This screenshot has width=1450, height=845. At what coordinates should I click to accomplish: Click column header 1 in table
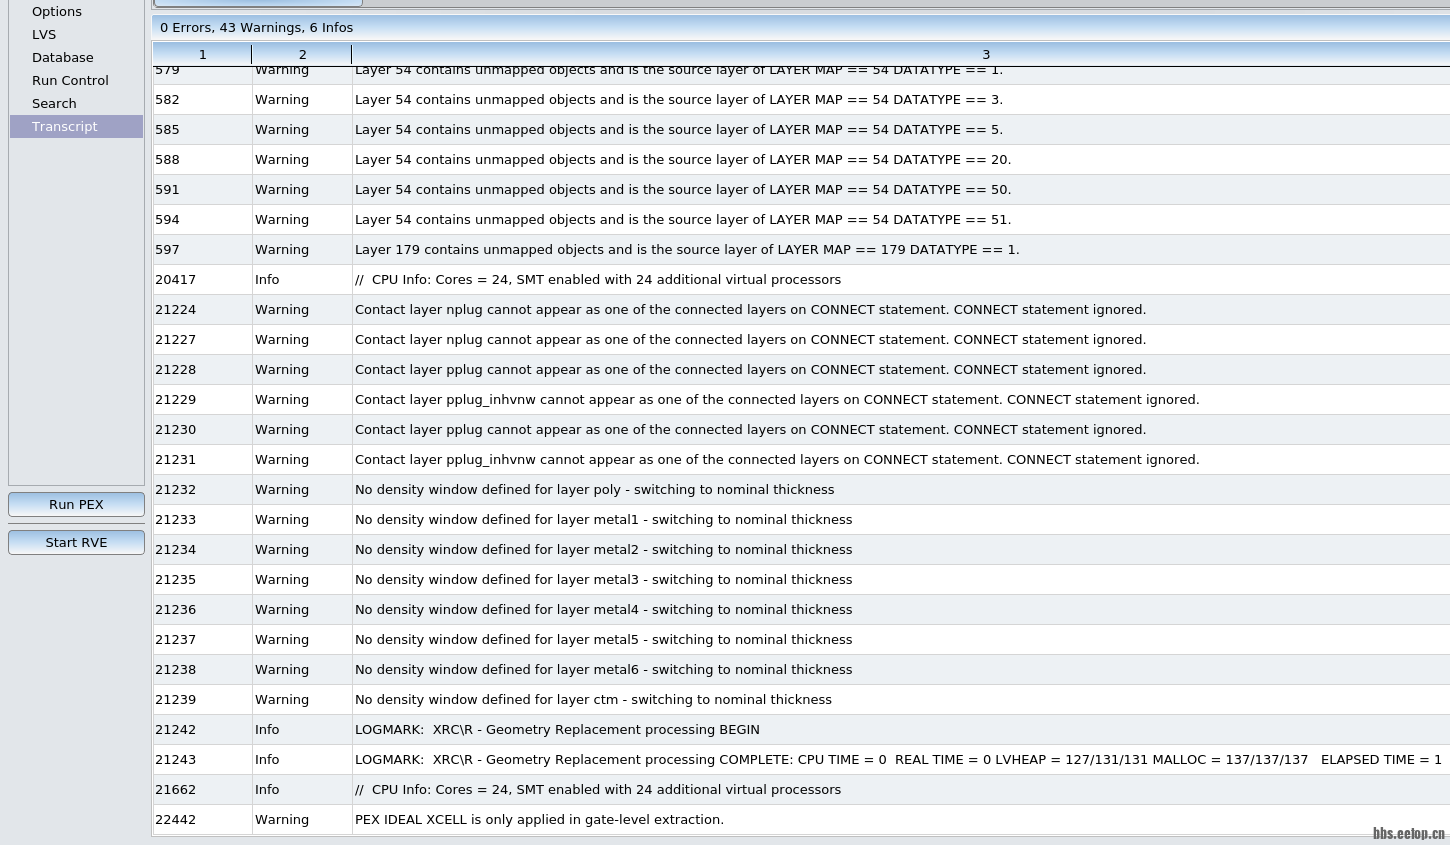202,55
